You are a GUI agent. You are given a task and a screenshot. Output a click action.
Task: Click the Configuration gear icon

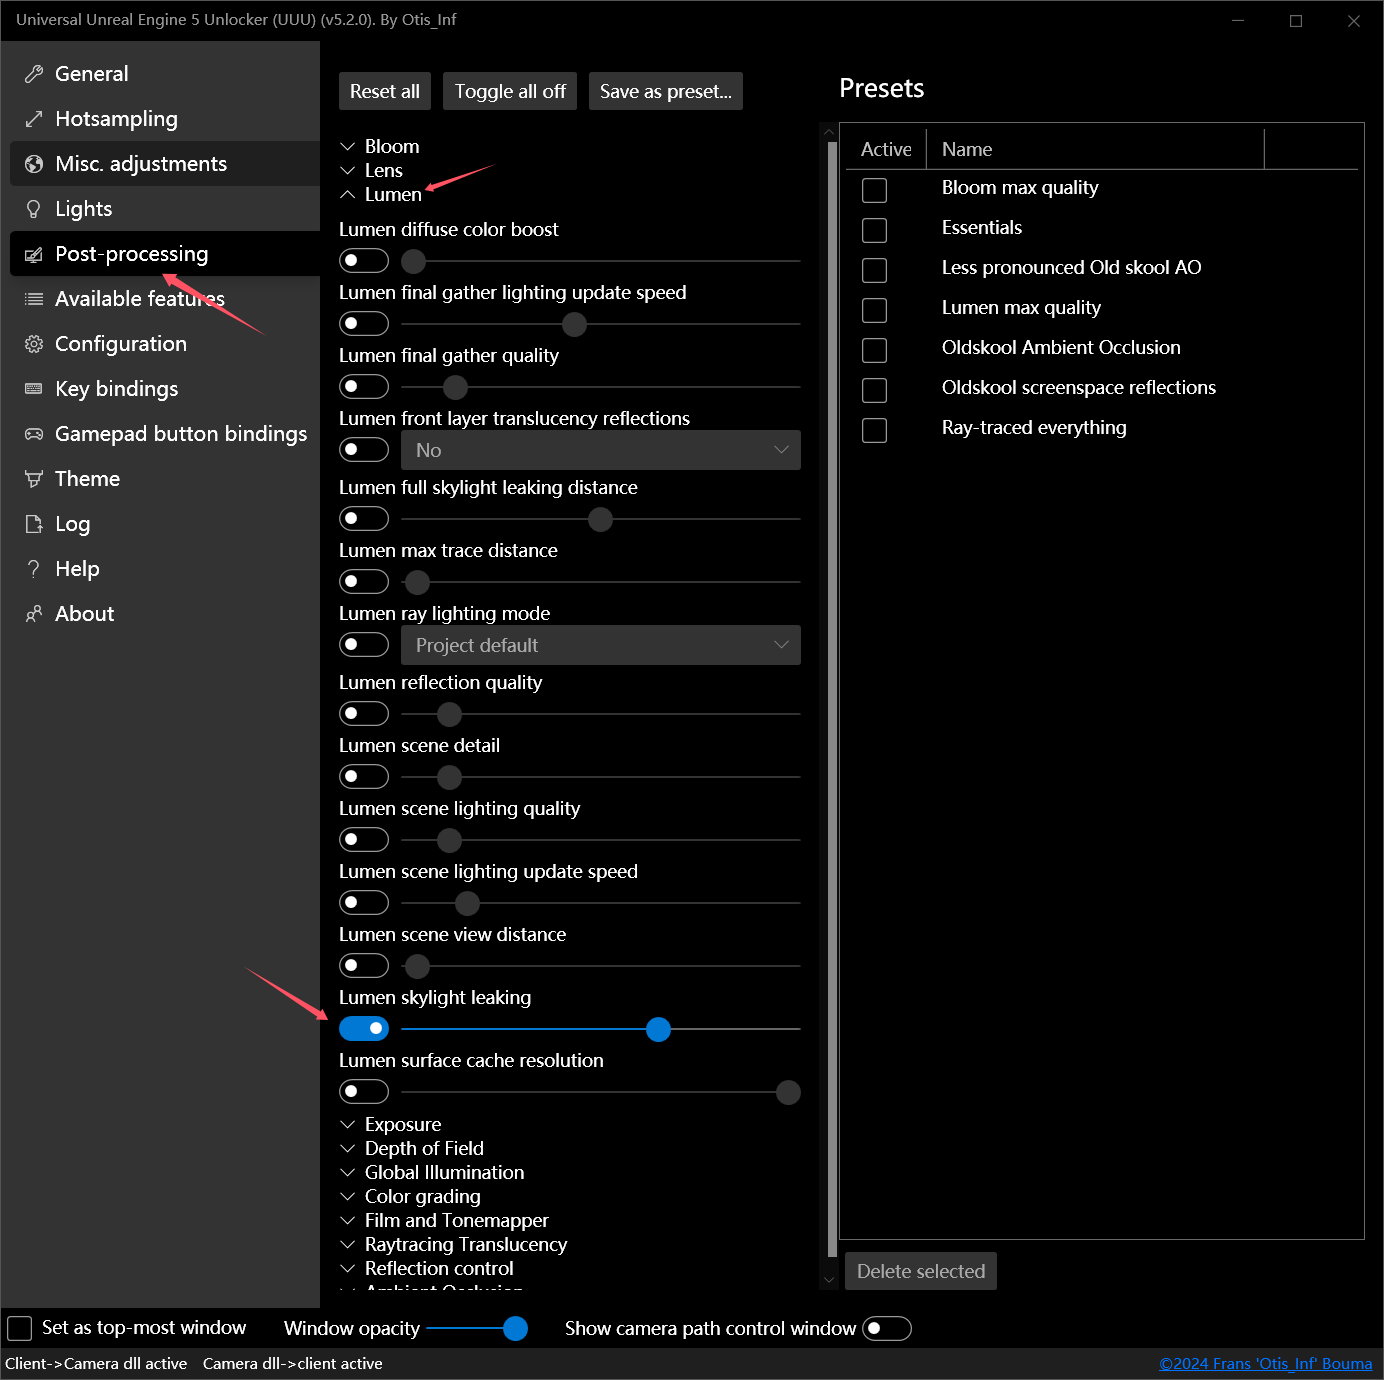point(34,344)
